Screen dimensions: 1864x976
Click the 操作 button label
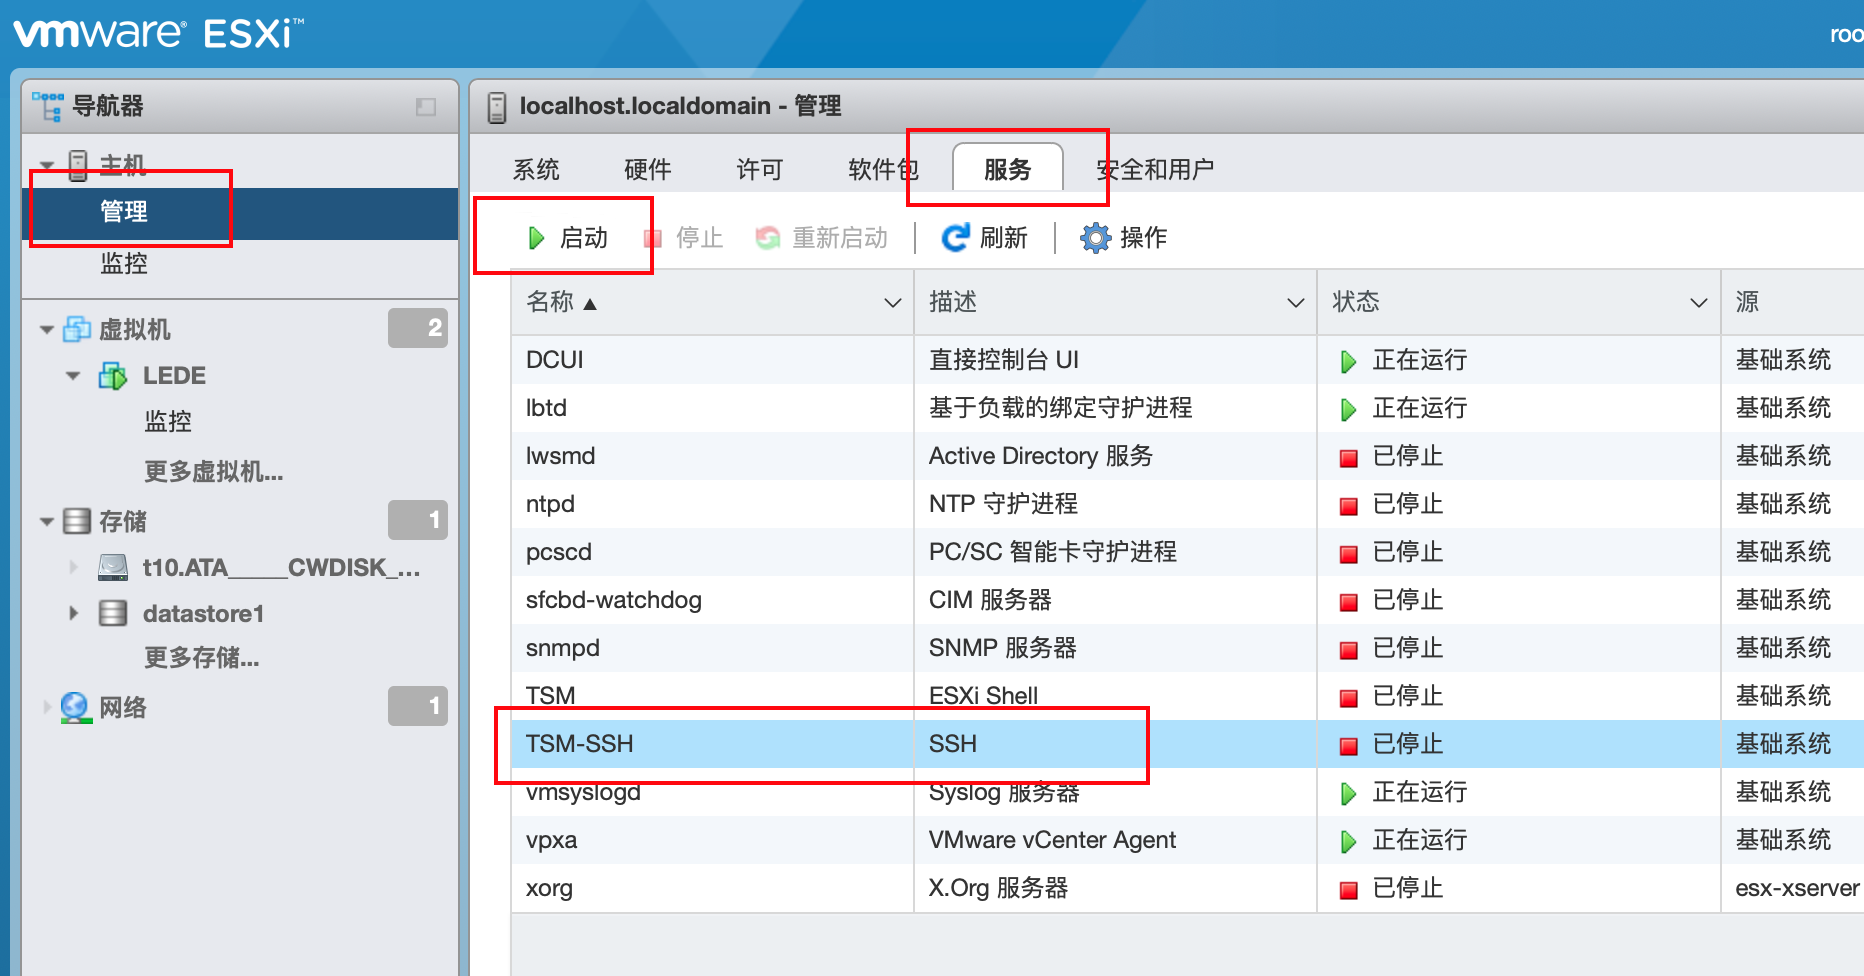coord(1144,238)
